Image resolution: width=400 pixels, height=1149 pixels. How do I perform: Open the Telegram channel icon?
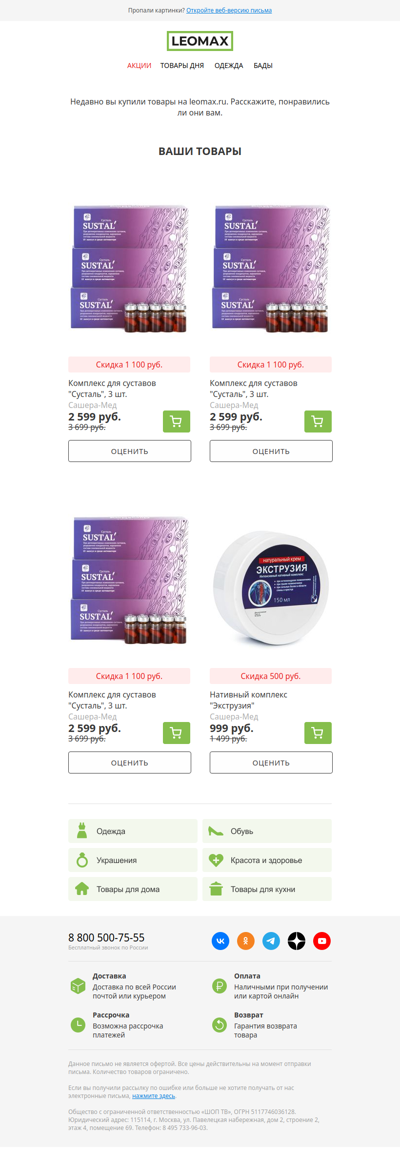[x=272, y=941]
